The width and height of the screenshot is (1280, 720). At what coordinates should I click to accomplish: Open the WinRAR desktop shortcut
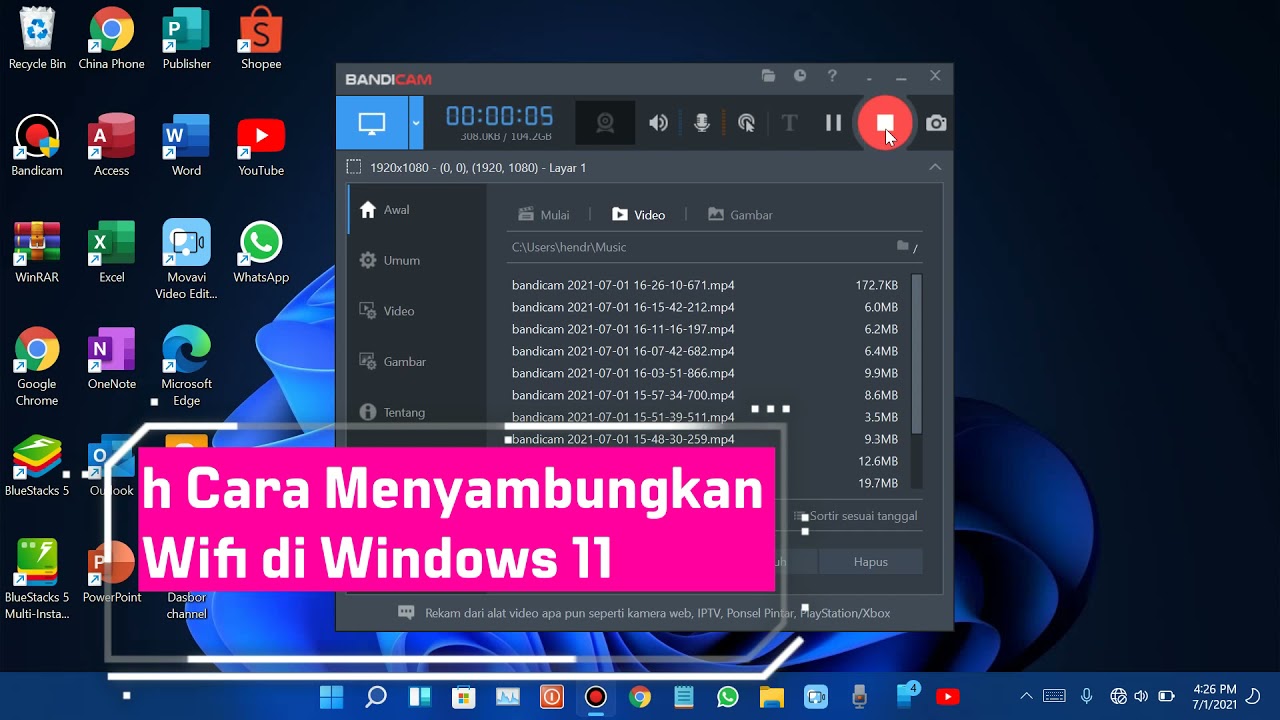coord(37,253)
